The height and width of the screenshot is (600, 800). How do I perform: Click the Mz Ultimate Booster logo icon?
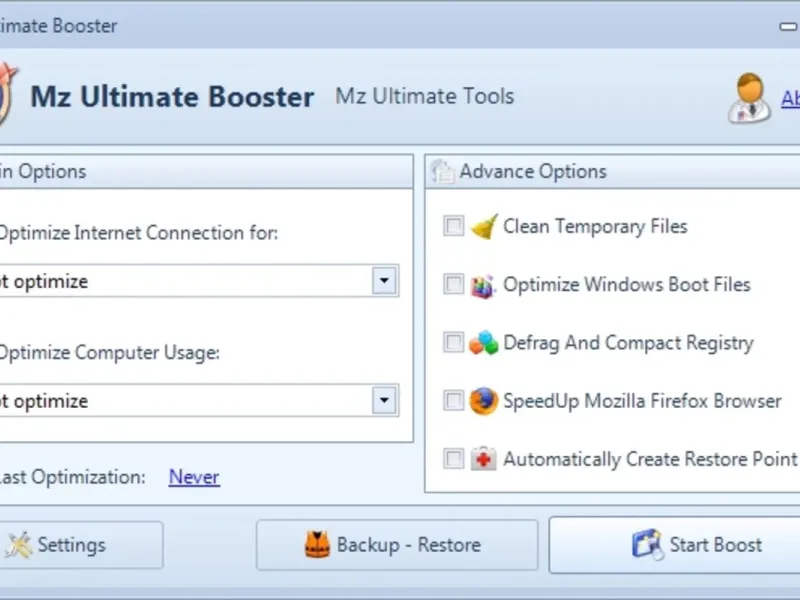(8, 94)
